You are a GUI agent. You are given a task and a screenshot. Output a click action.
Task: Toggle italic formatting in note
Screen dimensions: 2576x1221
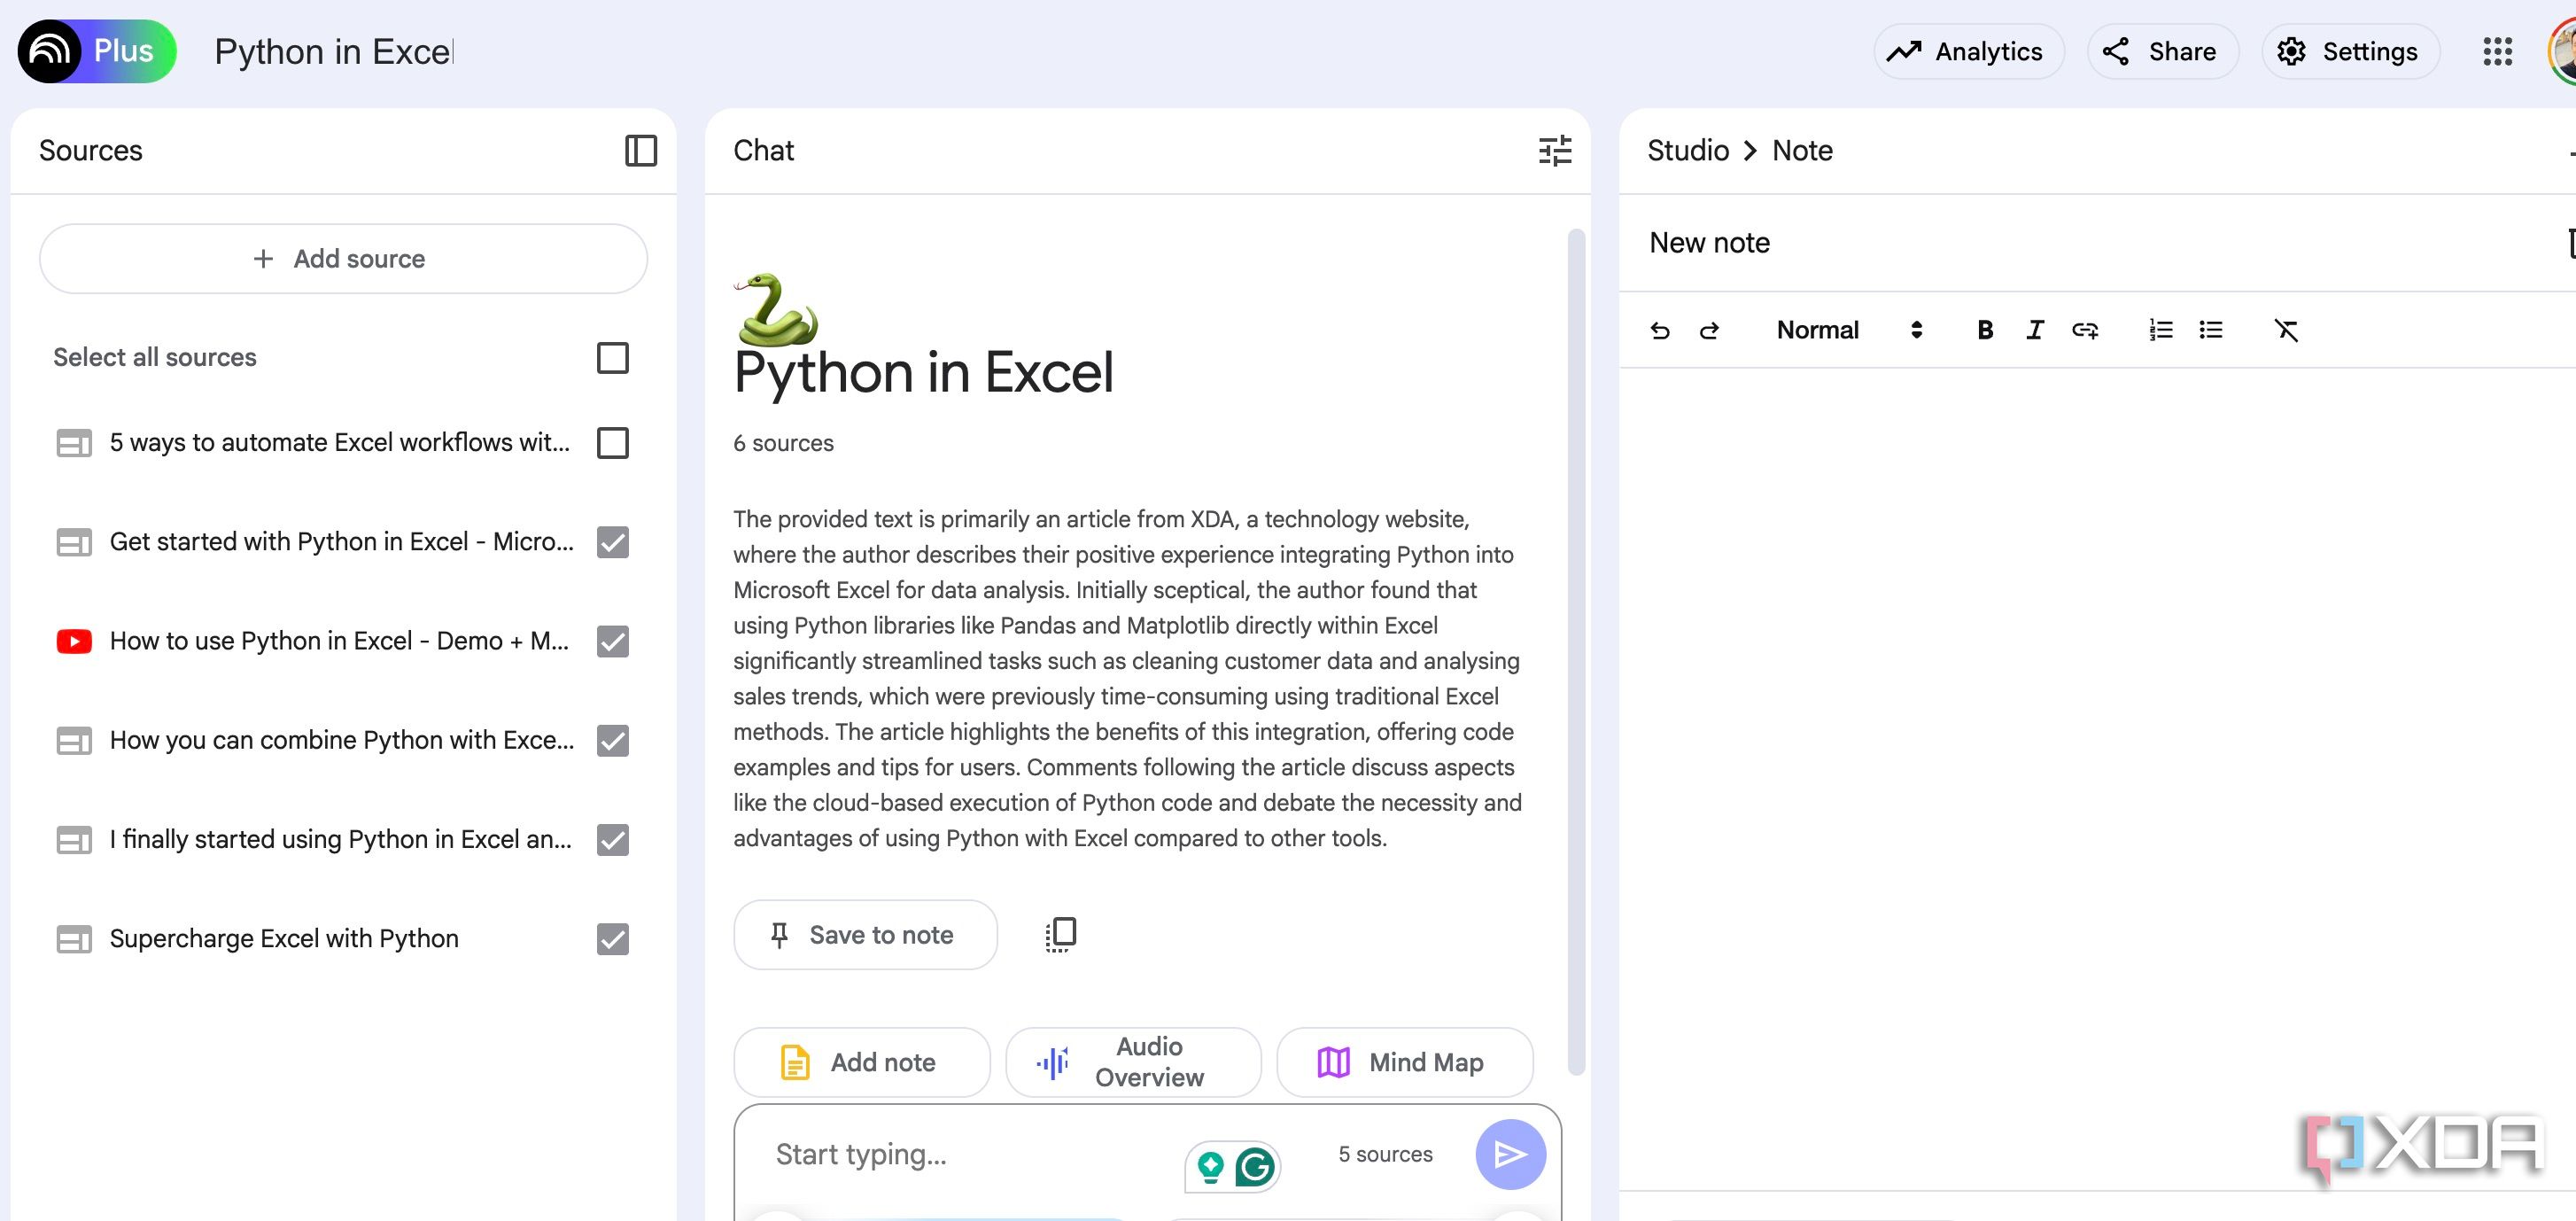click(x=2035, y=330)
